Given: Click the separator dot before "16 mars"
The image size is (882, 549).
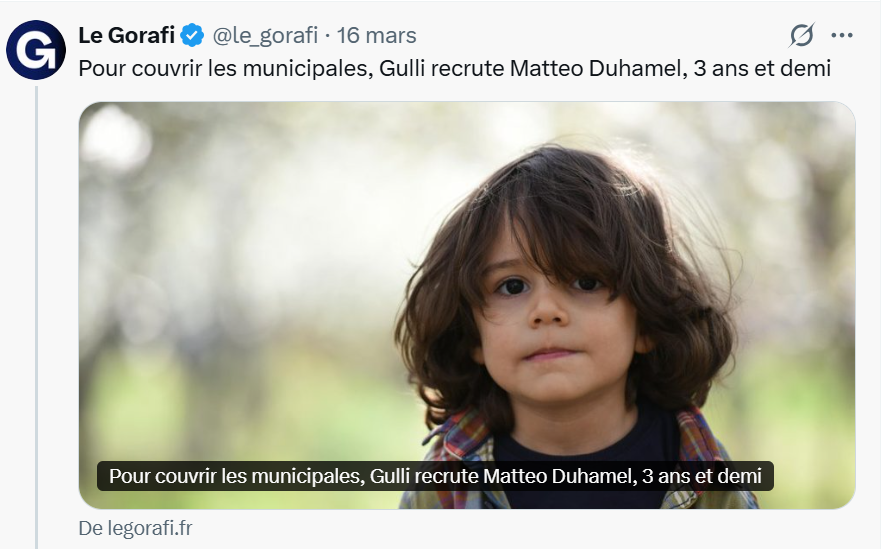Looking at the screenshot, I should pyautogui.click(x=328, y=36).
